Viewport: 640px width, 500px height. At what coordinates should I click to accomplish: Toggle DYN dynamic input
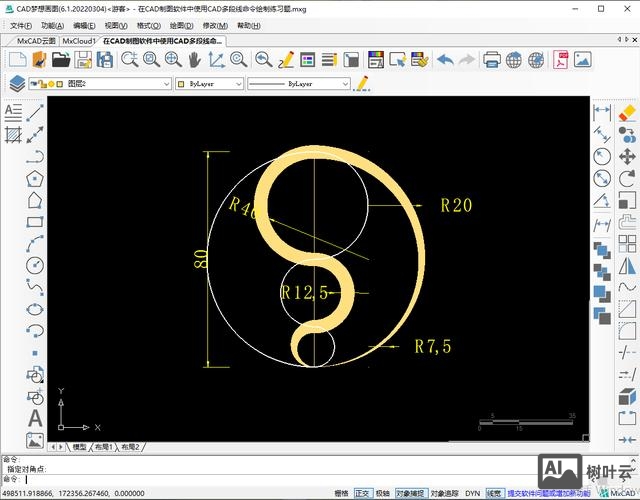coord(472,493)
